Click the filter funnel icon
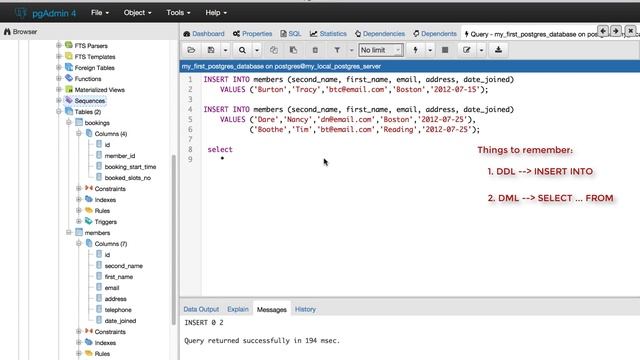The width and height of the screenshot is (640, 360). tap(337, 50)
